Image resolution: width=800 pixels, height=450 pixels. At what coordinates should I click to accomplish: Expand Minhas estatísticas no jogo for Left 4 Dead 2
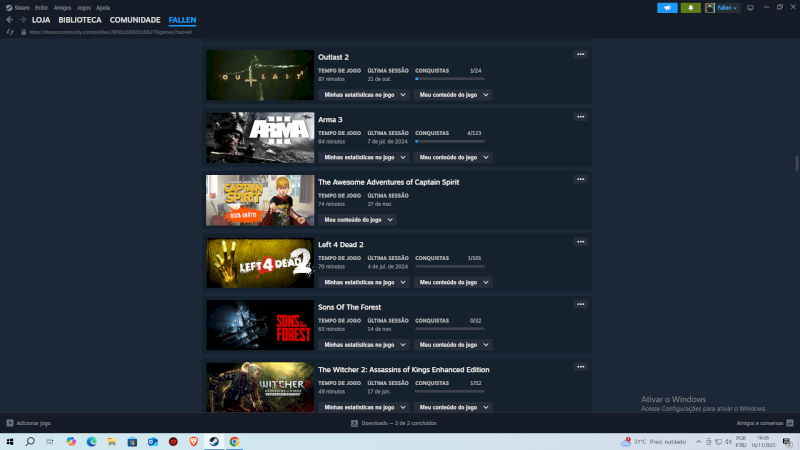click(364, 282)
